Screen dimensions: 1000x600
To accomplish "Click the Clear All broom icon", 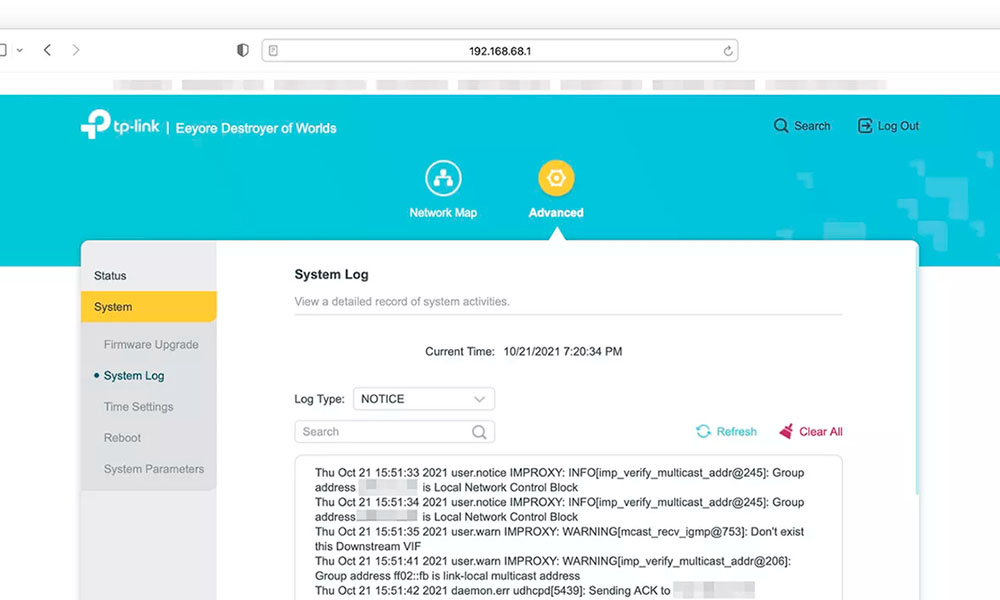I will coord(786,432).
